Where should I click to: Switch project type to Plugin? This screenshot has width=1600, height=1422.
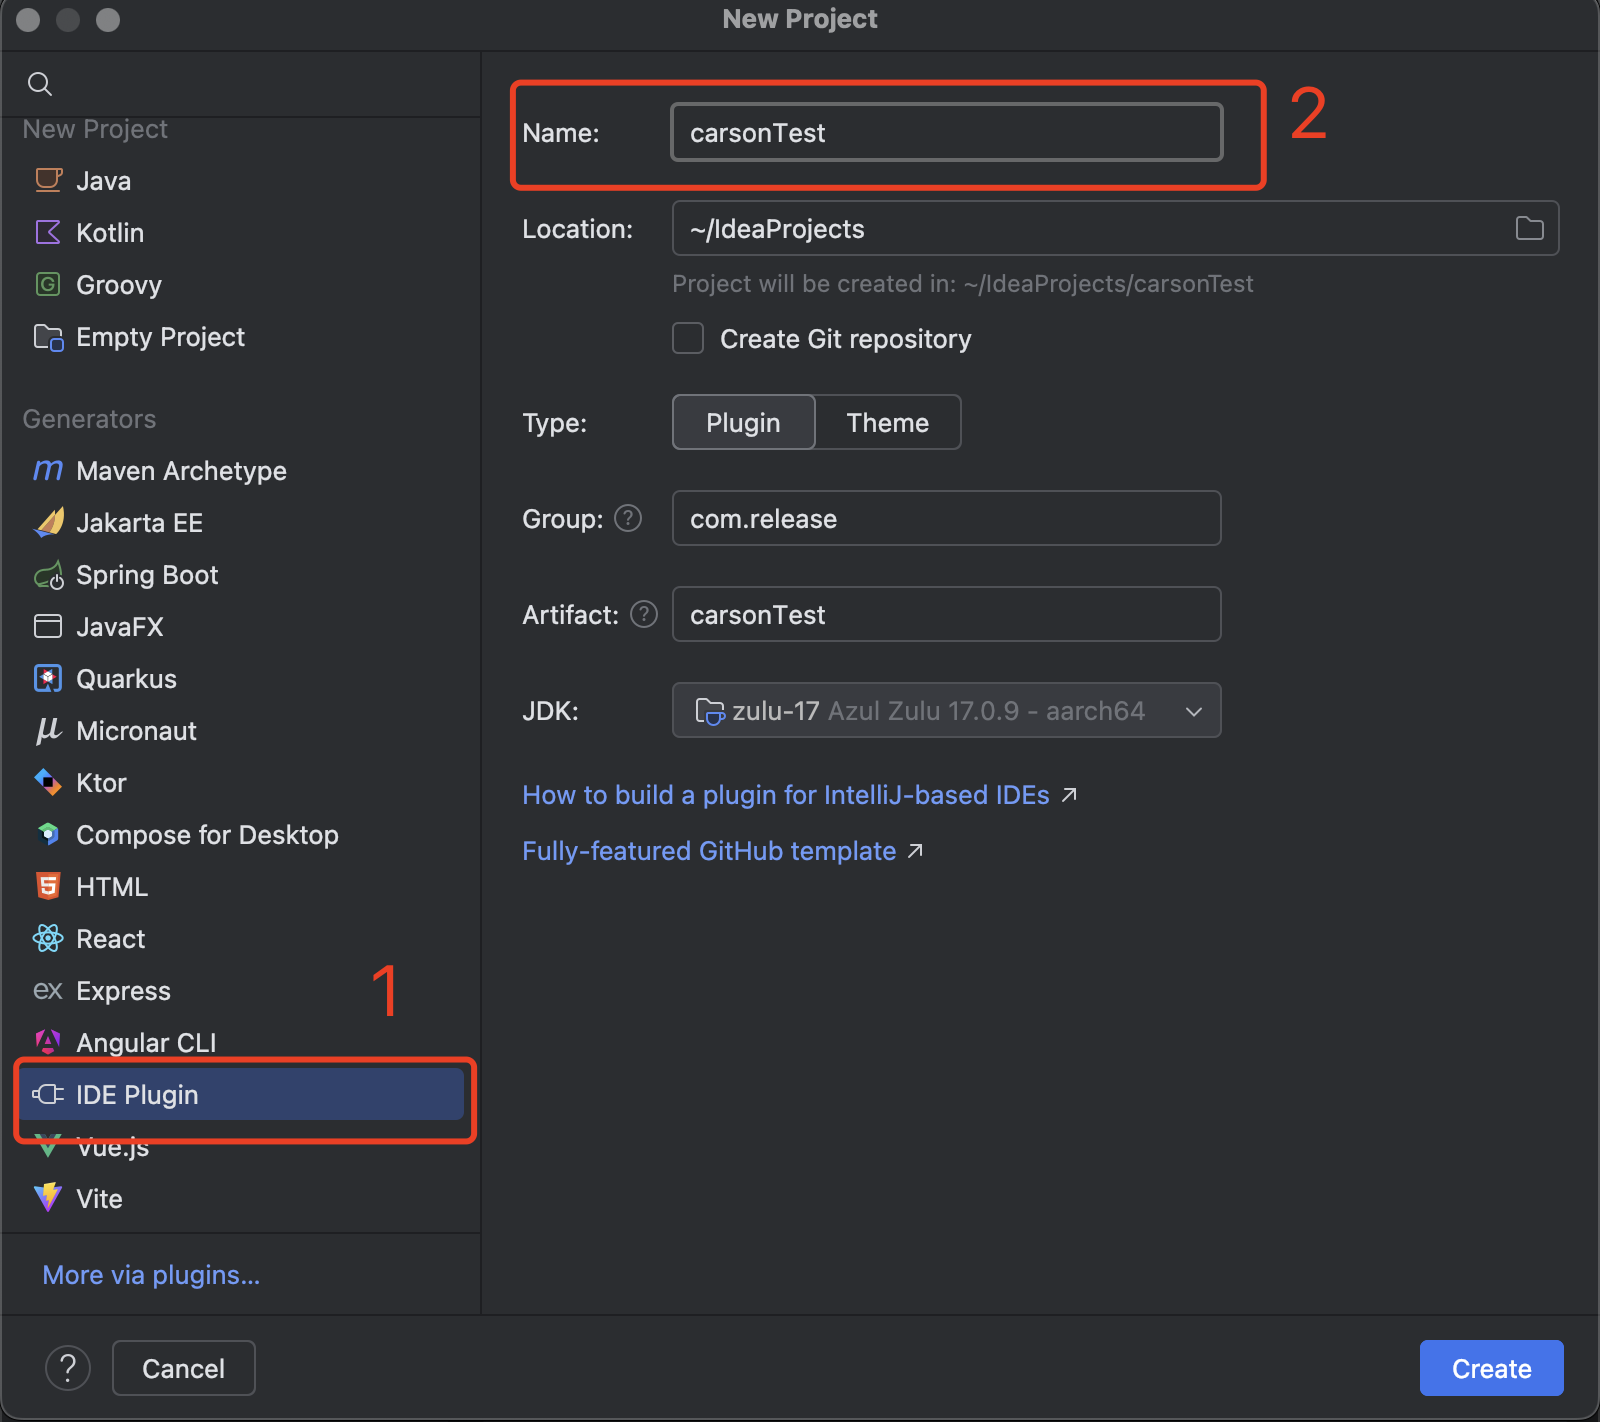point(744,422)
